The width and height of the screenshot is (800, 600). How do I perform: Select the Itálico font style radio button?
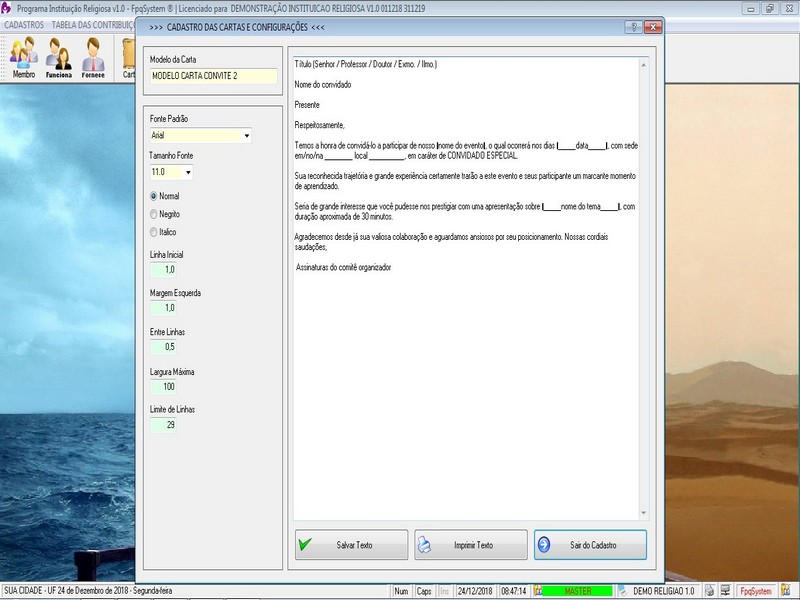click(154, 232)
